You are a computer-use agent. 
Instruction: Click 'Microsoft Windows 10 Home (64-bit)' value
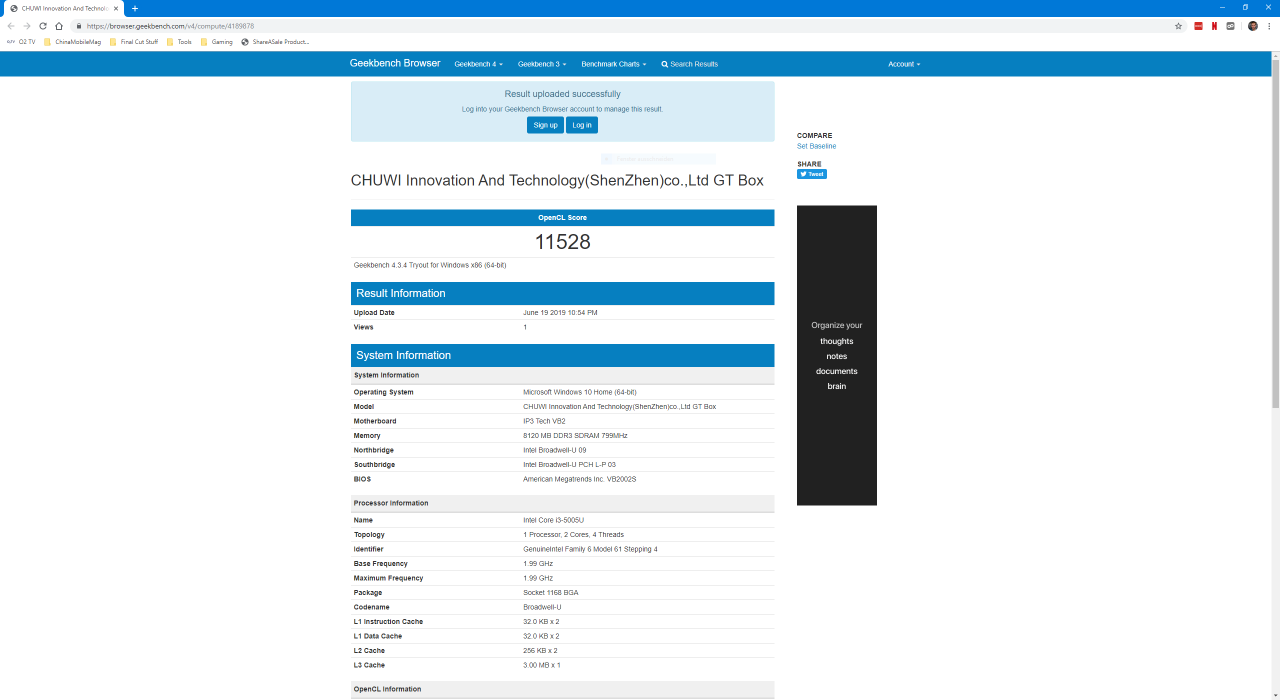point(580,392)
